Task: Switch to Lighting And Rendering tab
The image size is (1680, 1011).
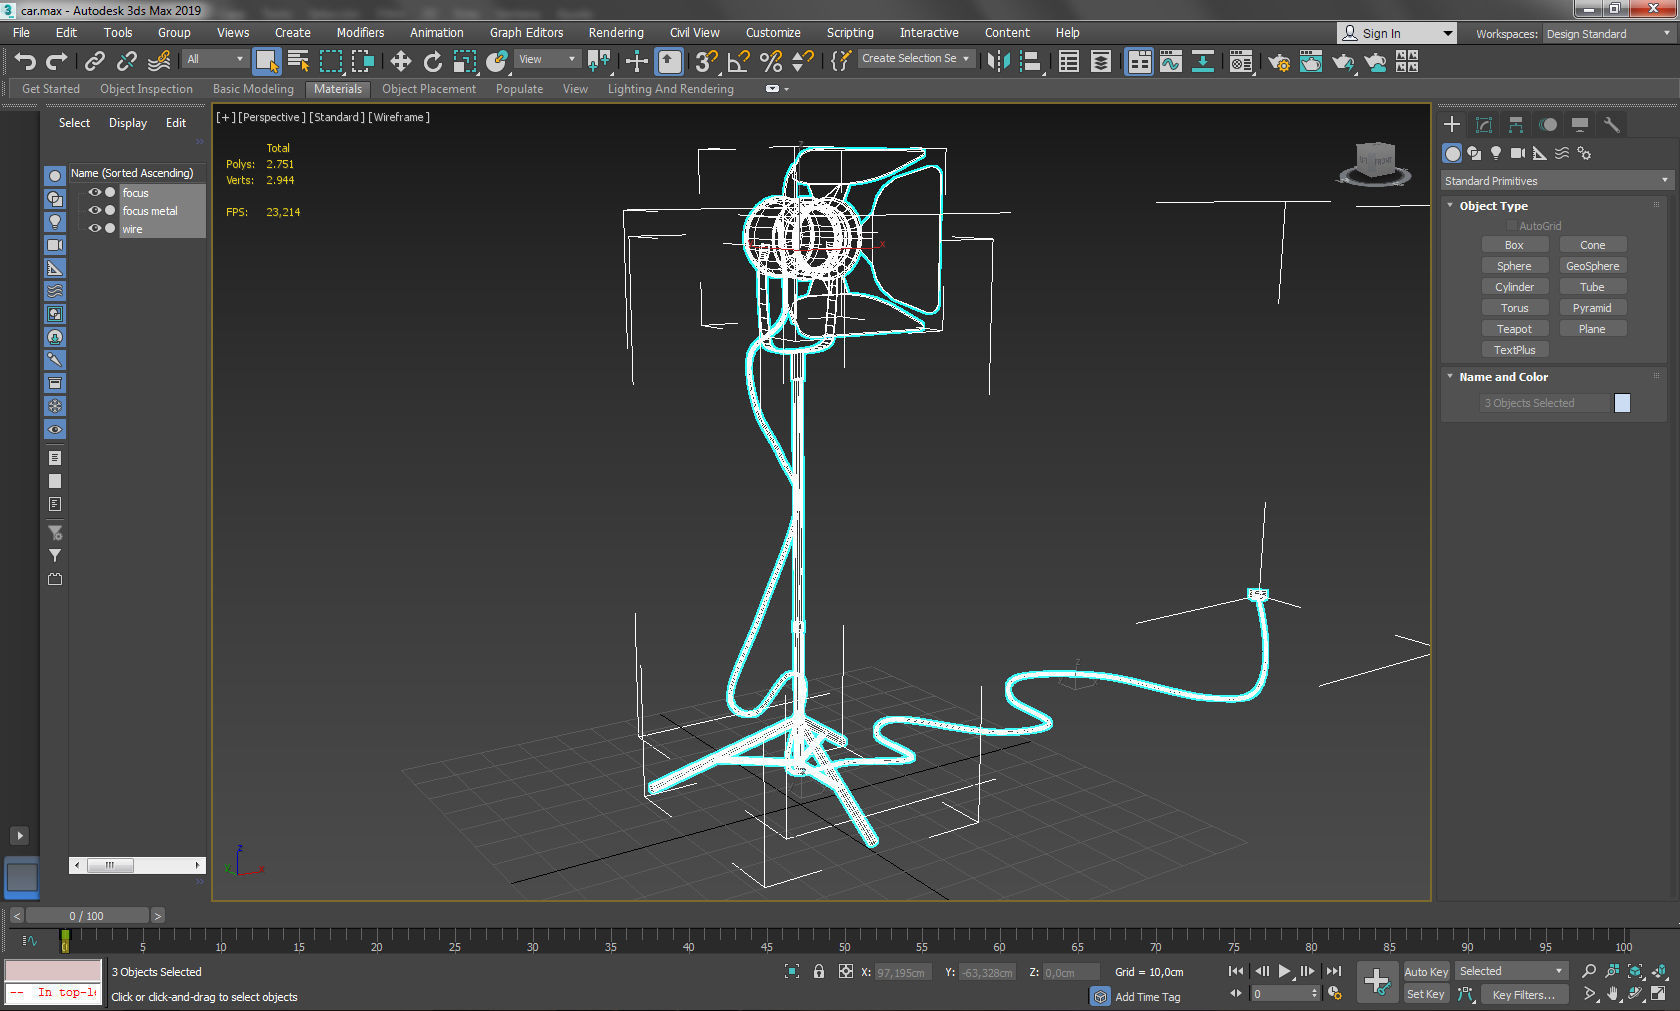Action: pyautogui.click(x=670, y=89)
